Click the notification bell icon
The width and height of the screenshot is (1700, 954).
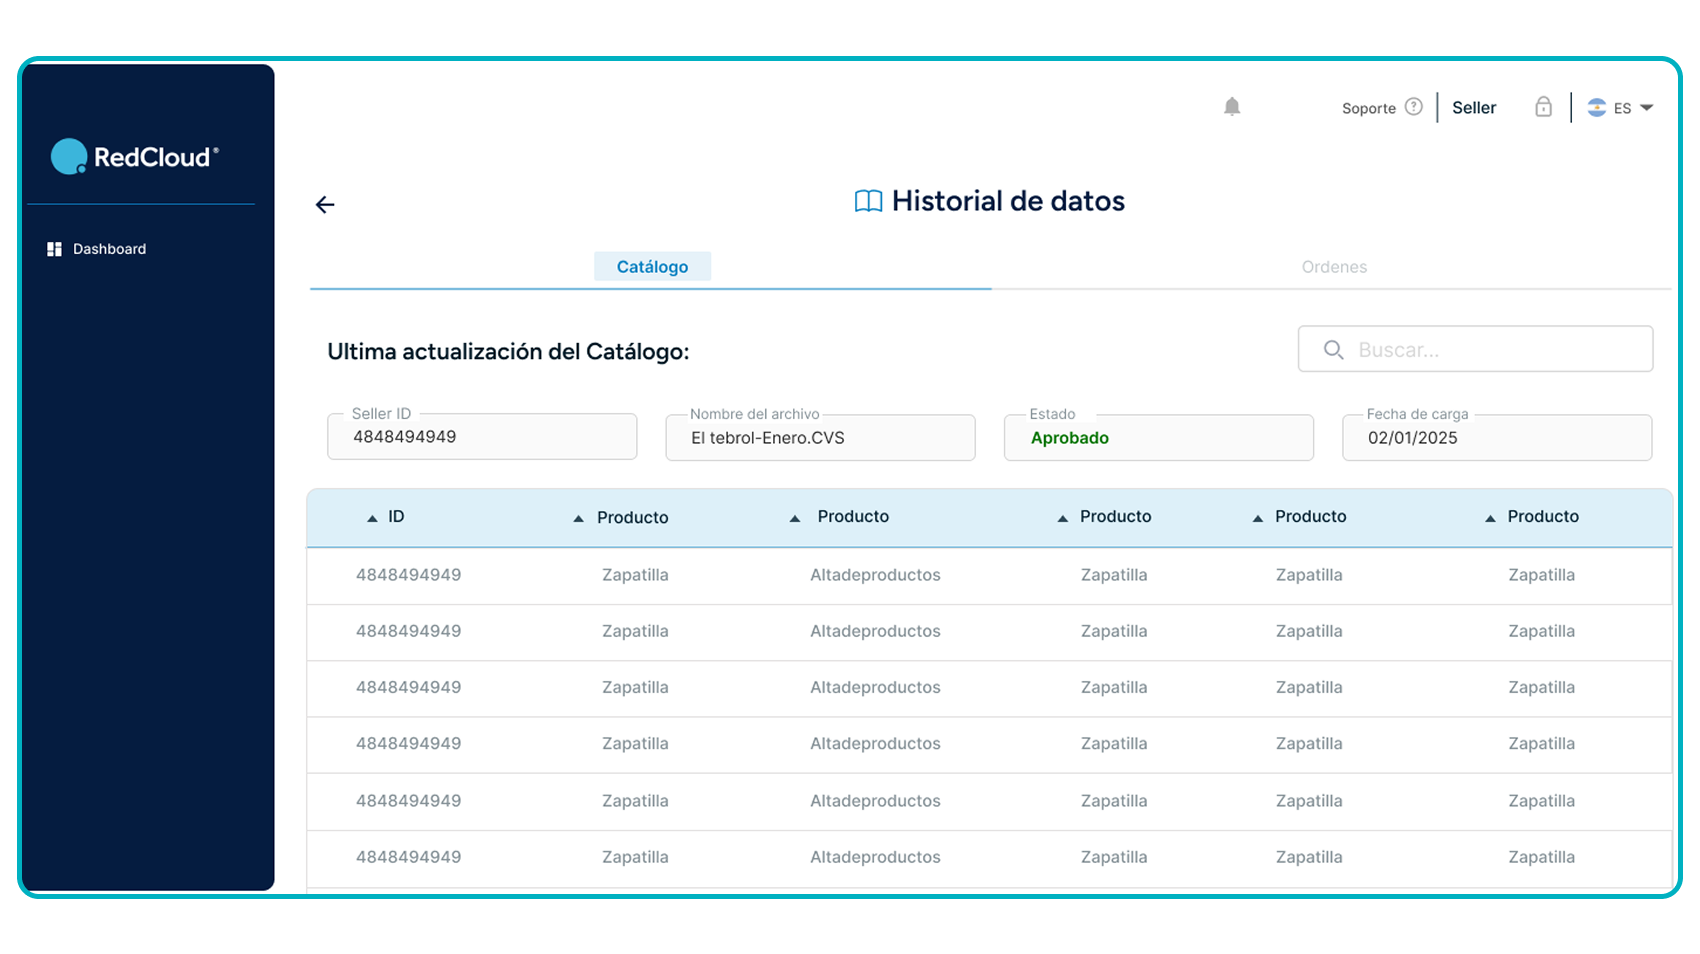1232,107
